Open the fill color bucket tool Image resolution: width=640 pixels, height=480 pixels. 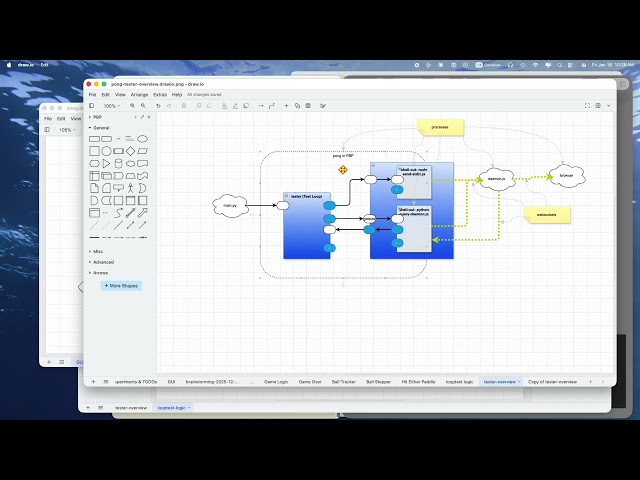[224, 106]
